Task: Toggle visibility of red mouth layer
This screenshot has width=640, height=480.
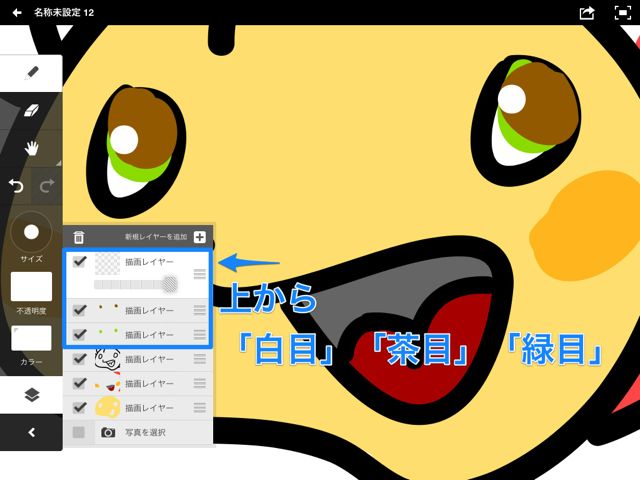Action: [x=80, y=383]
